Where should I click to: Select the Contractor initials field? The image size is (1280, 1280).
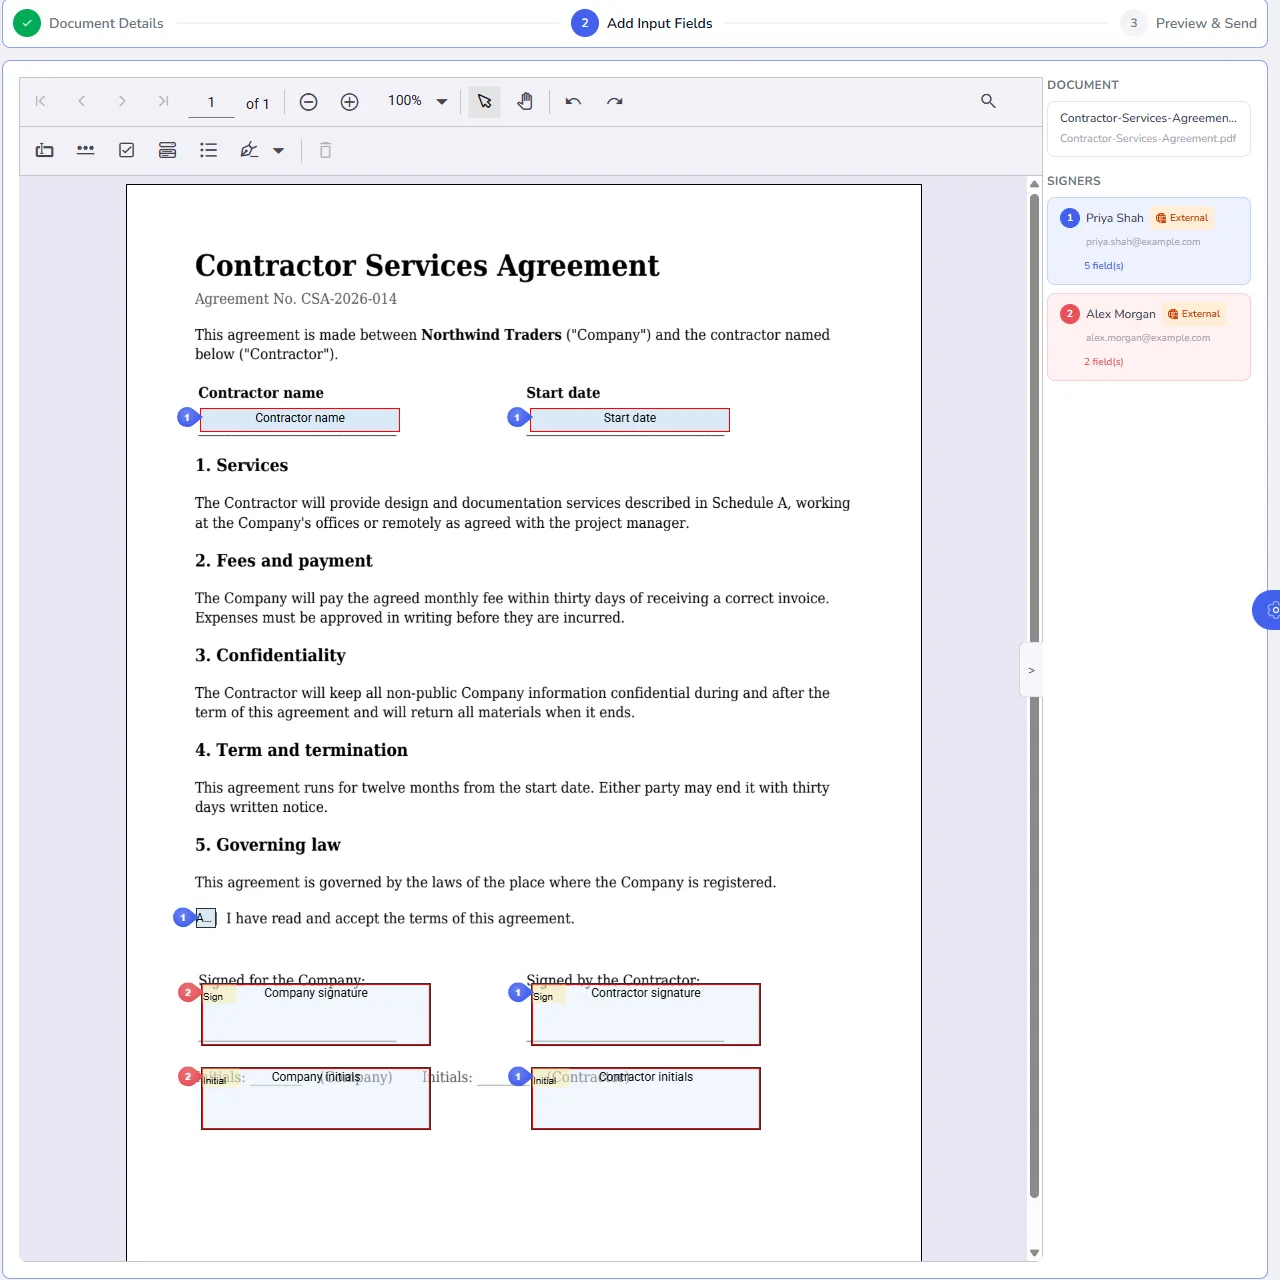[x=646, y=1098]
